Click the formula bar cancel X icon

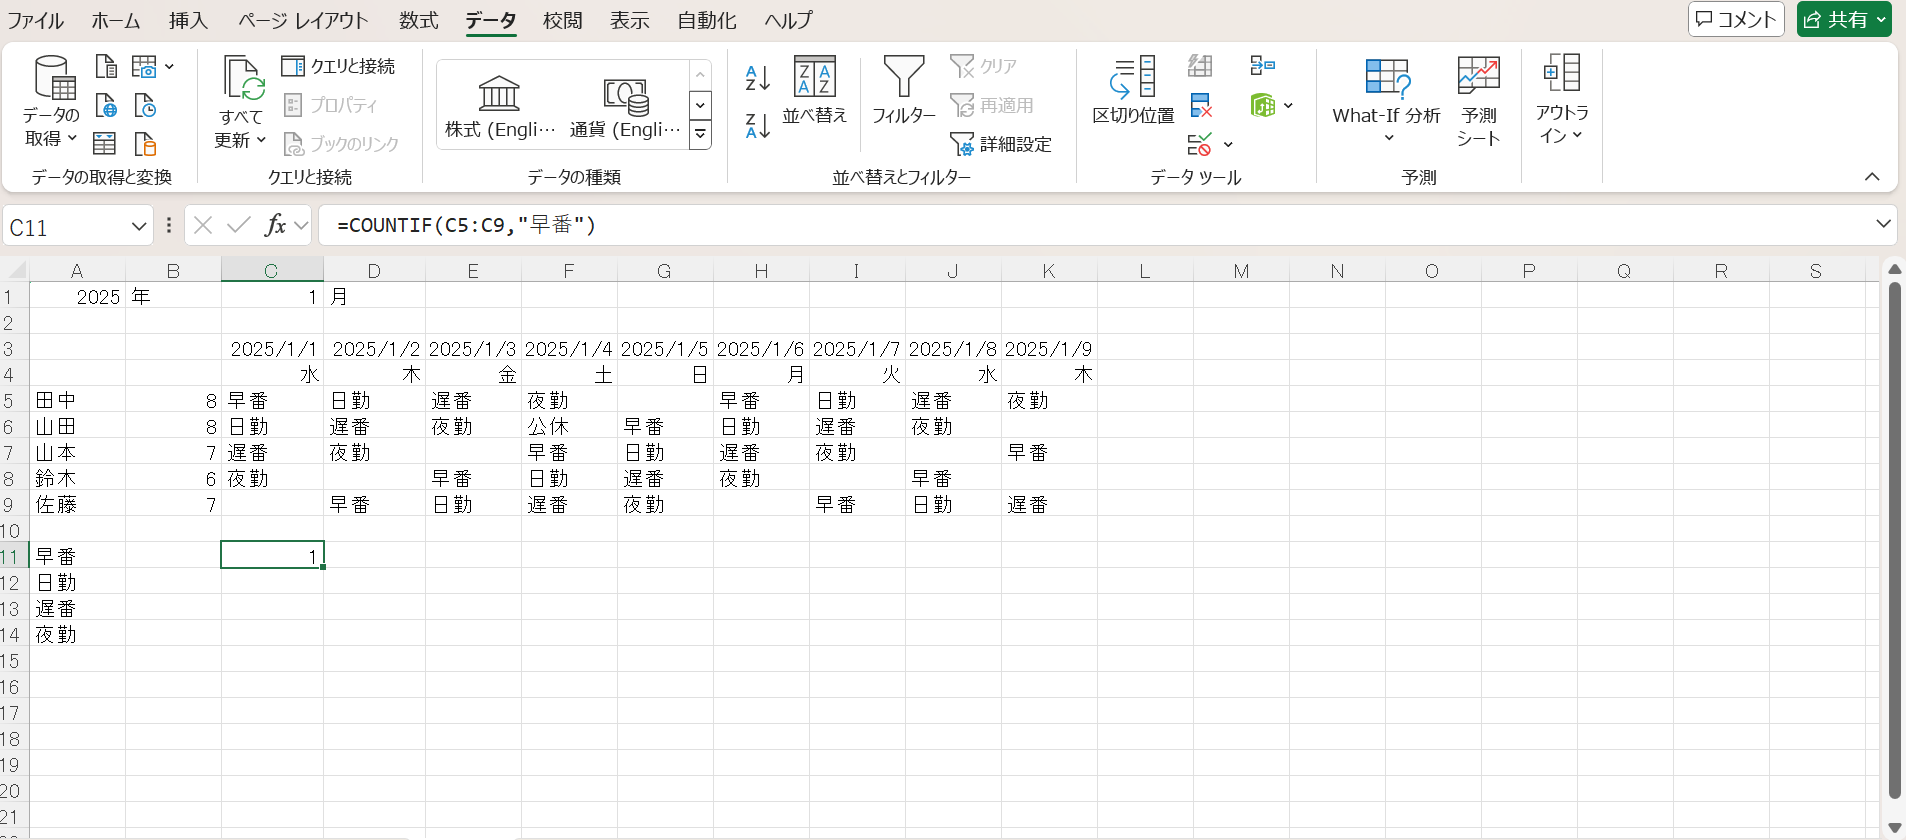click(203, 225)
